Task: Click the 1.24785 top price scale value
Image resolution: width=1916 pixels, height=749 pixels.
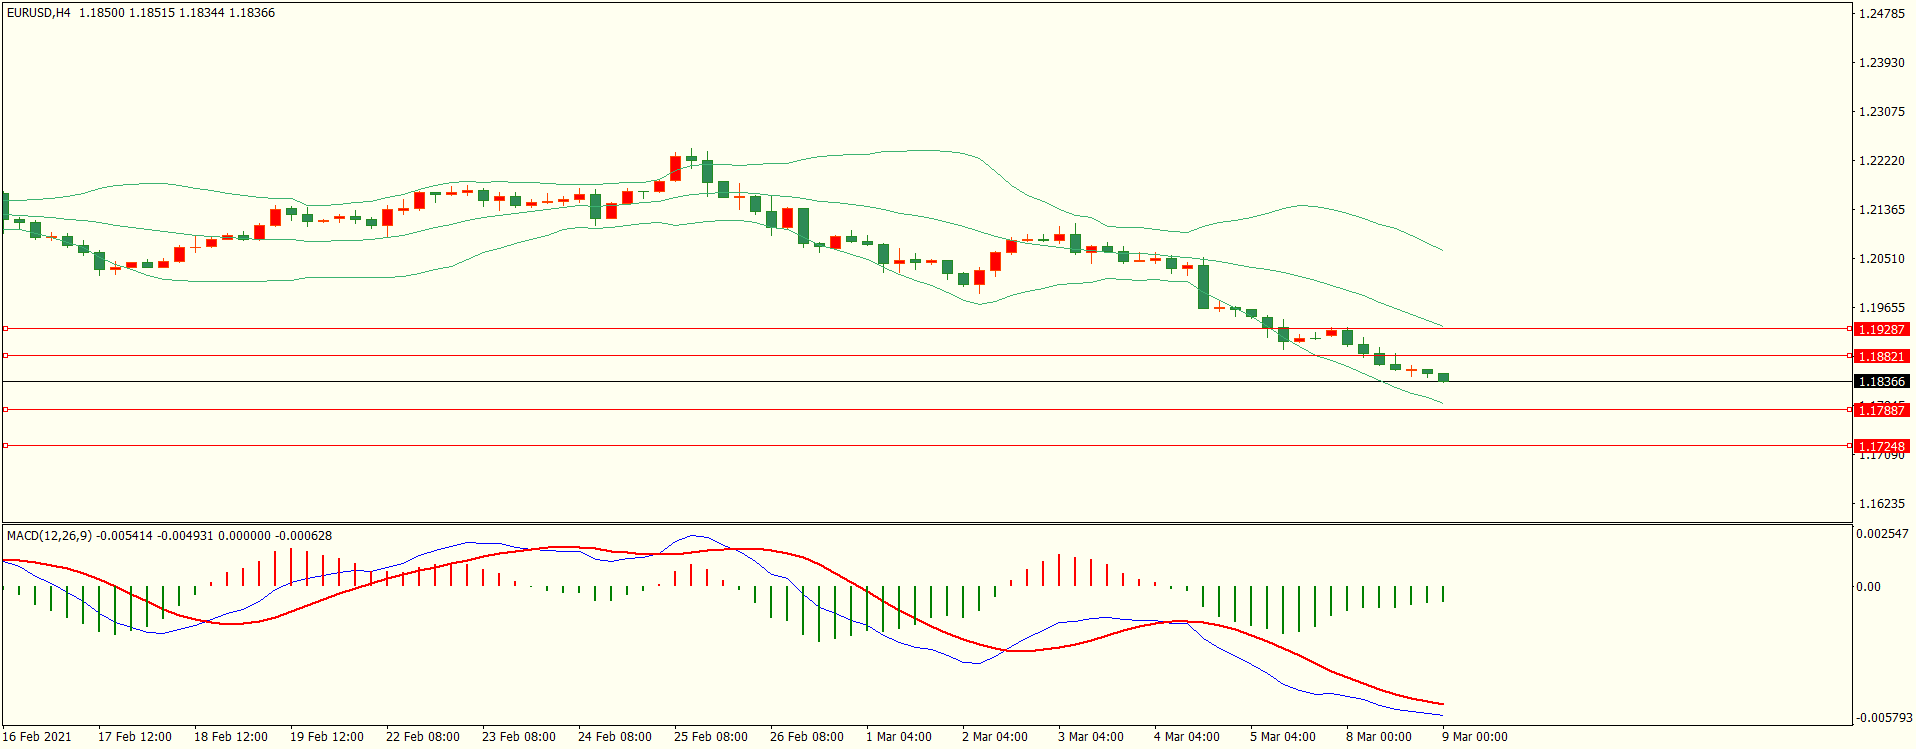Action: 1881,14
